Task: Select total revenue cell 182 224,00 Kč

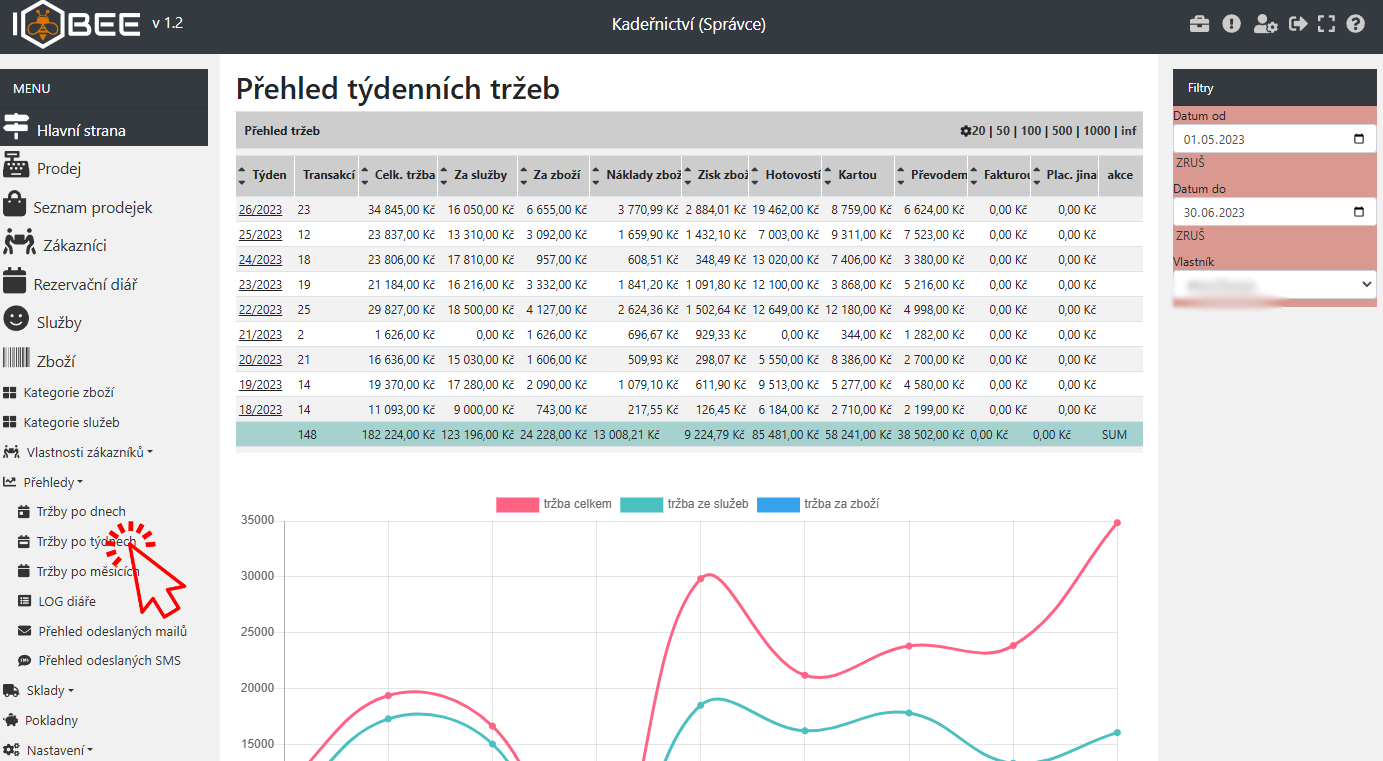Action: 397,435
